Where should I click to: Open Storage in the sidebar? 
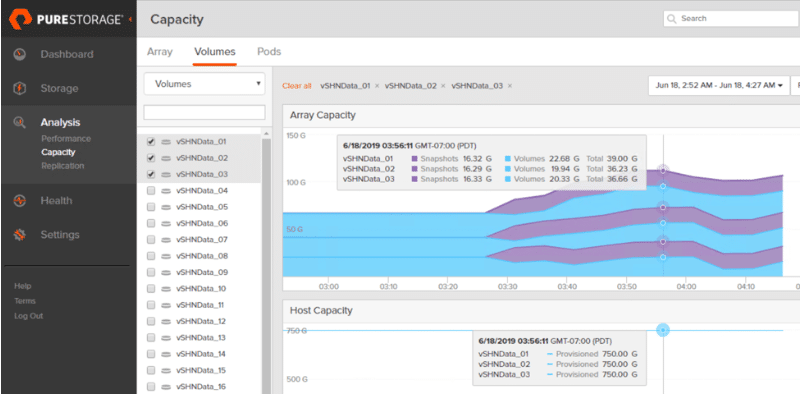tap(59, 88)
